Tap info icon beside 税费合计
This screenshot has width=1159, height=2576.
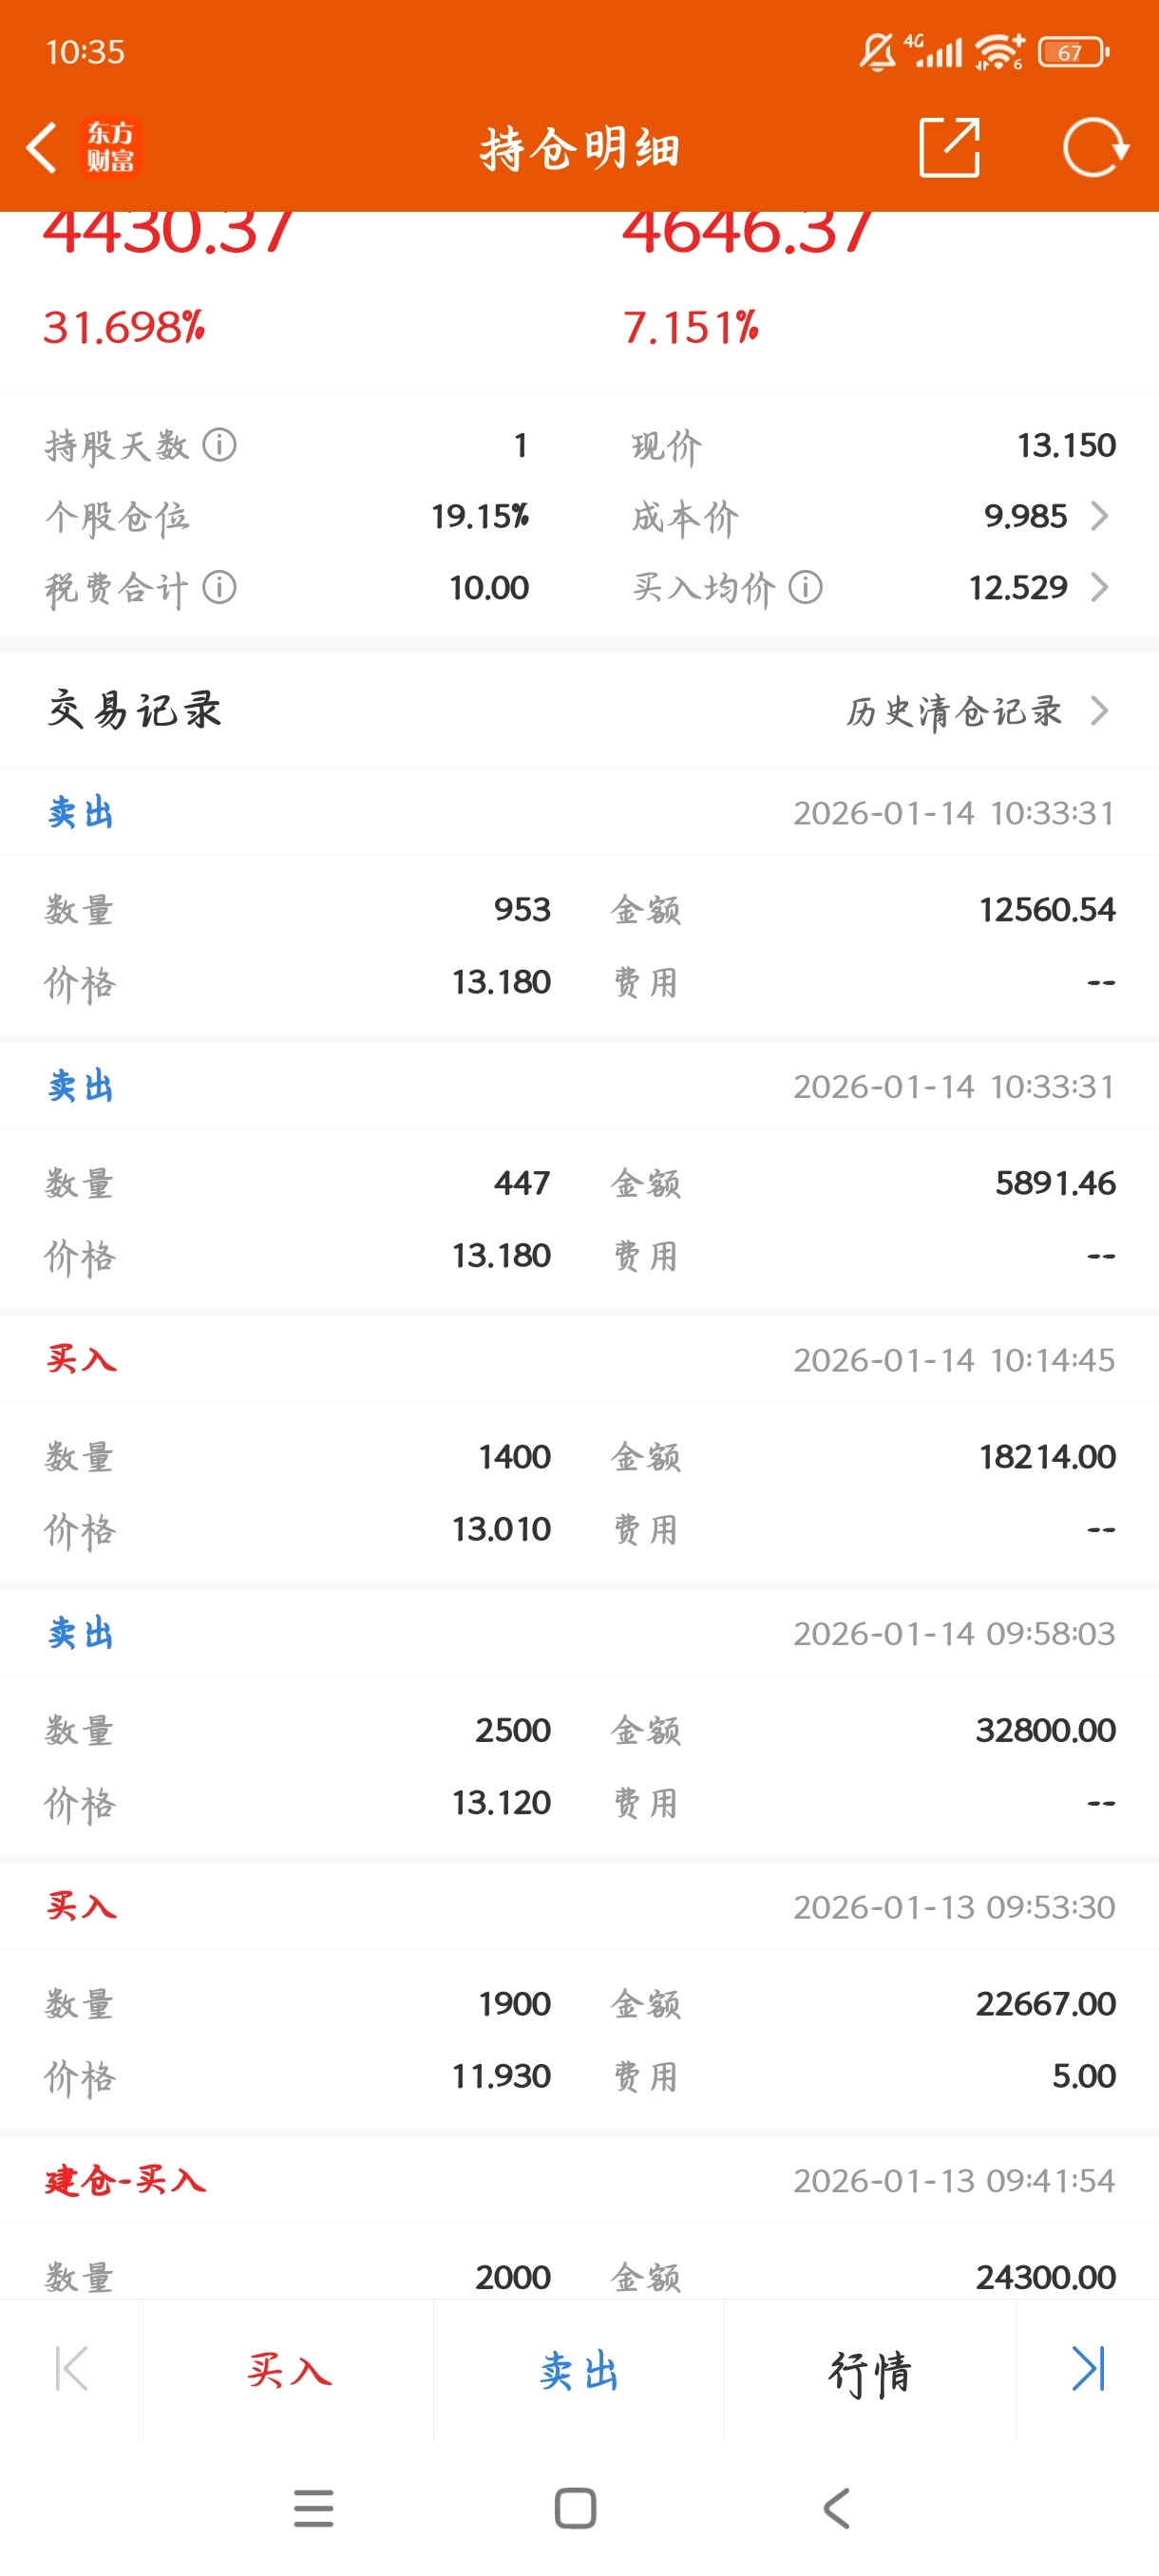(219, 588)
